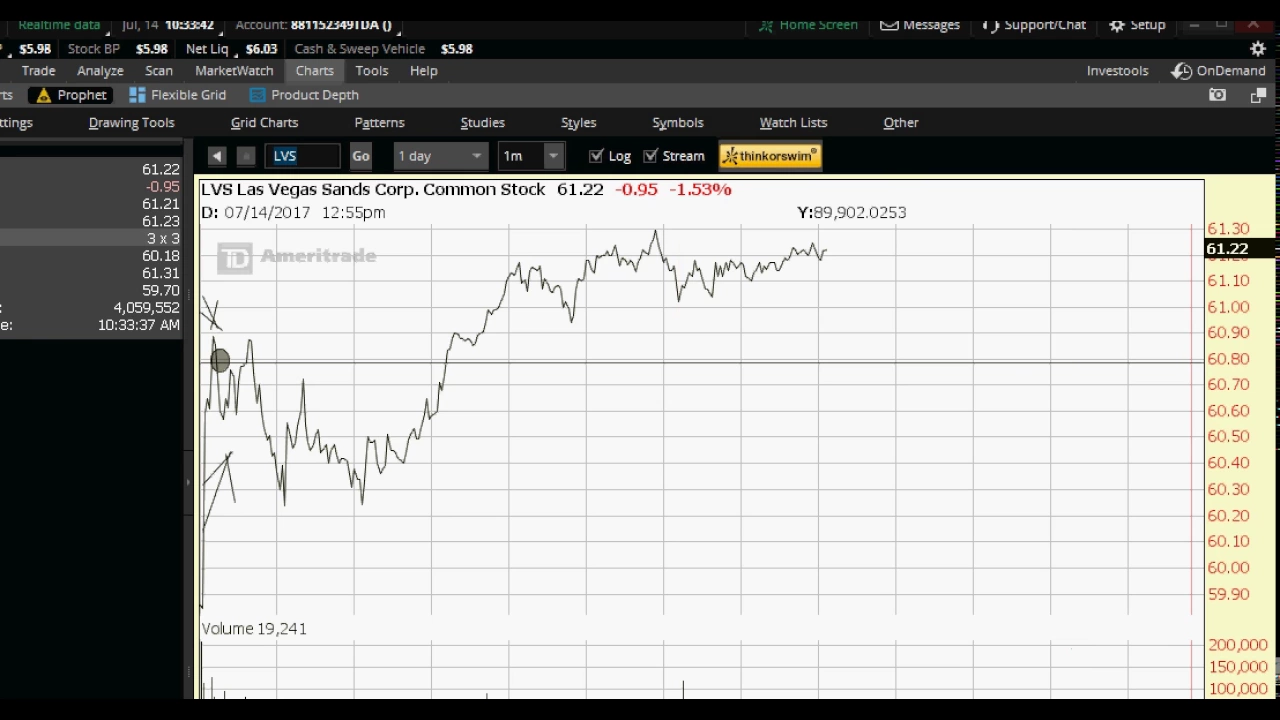Click the Stock BP label
The width and height of the screenshot is (1280, 720).
pos(94,49)
